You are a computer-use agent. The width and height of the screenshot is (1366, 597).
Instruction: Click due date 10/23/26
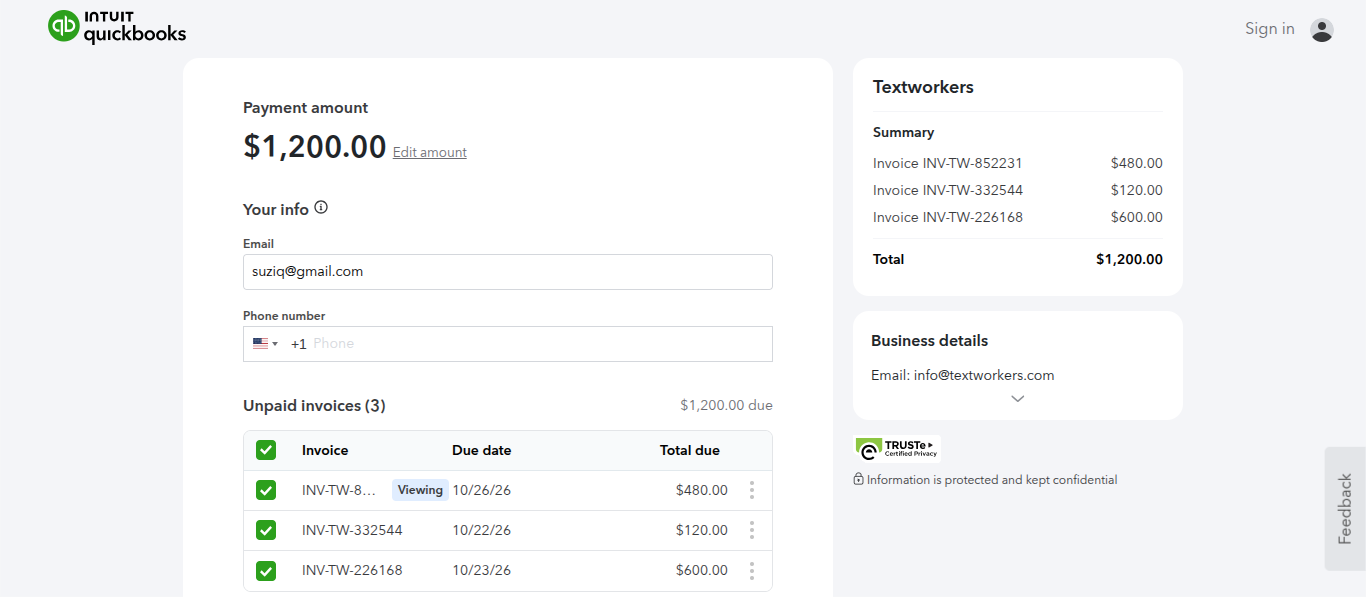[482, 570]
